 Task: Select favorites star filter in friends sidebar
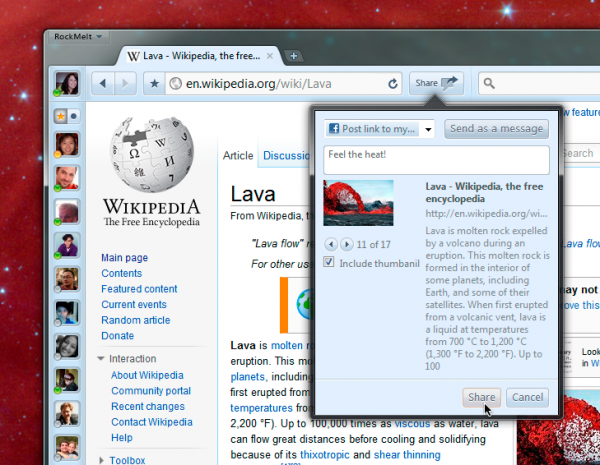61,116
